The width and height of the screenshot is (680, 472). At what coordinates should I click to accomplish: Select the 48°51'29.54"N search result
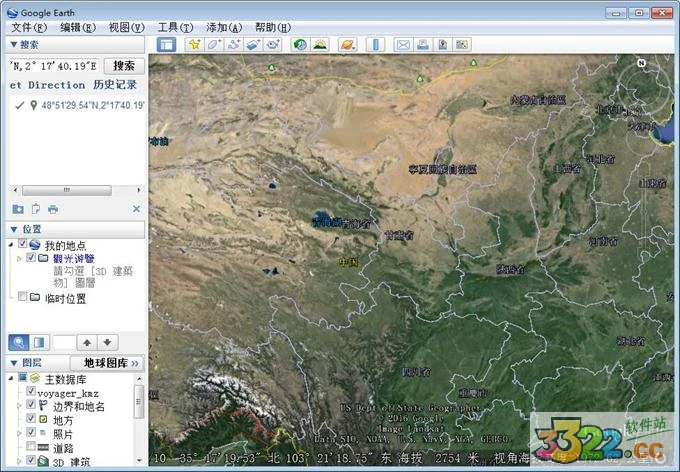coord(93,105)
